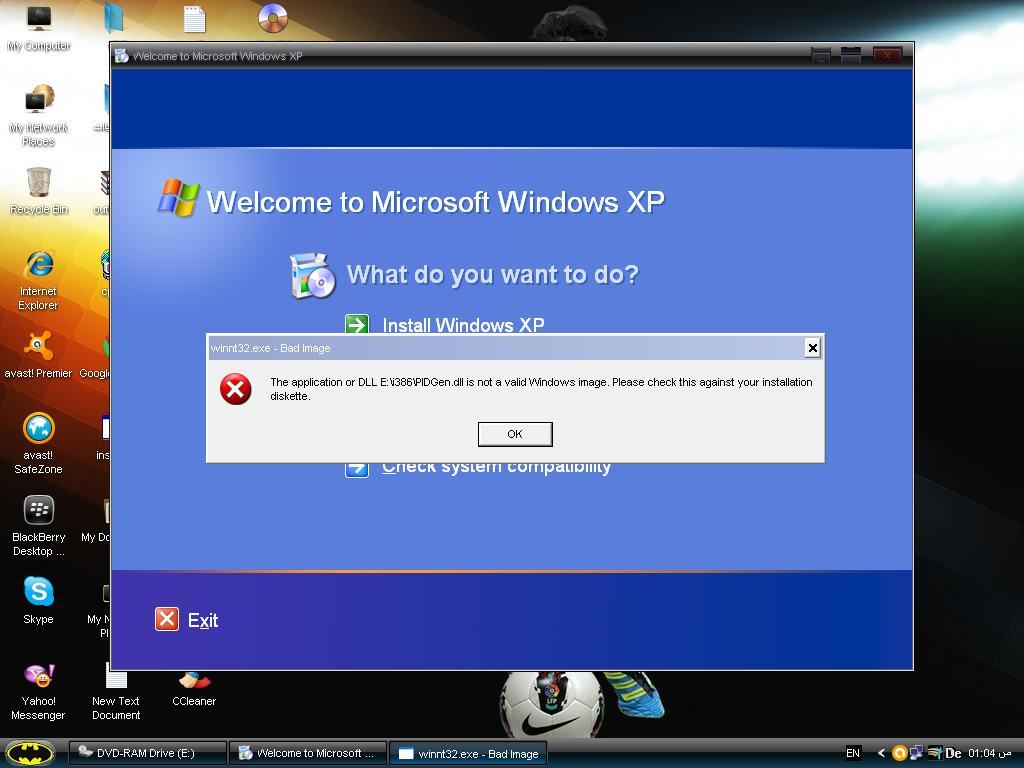Launch CCleaner desktop icon
This screenshot has height=768, width=1024.
(x=194, y=690)
